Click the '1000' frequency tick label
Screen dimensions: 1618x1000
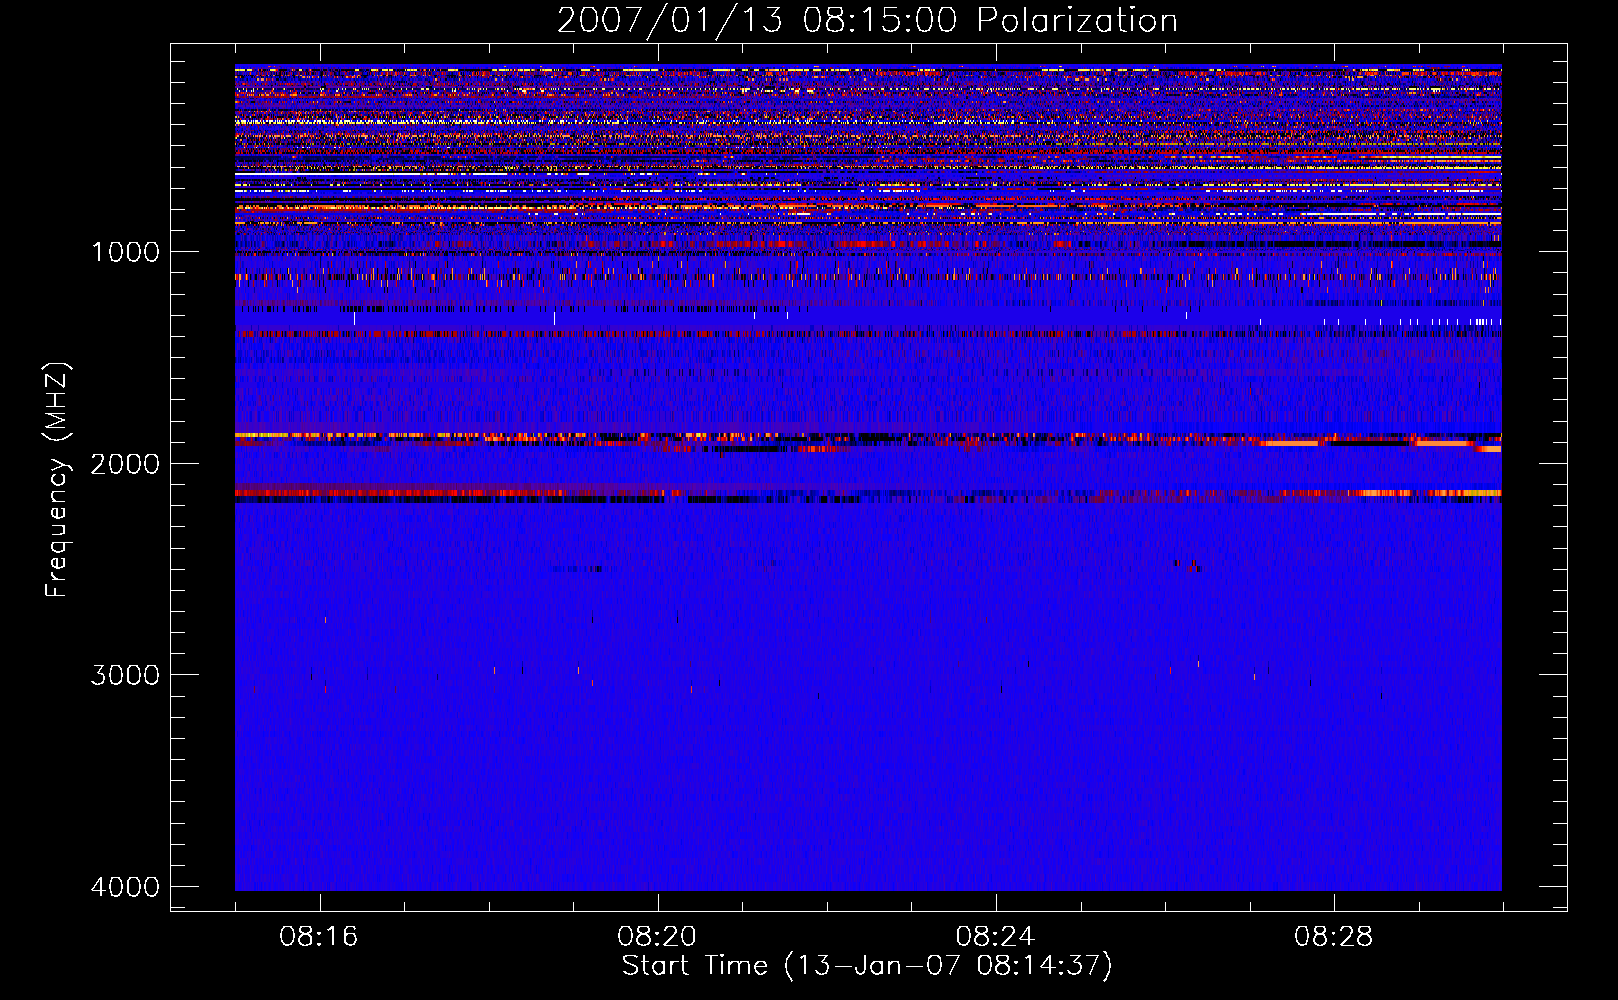coord(125,251)
